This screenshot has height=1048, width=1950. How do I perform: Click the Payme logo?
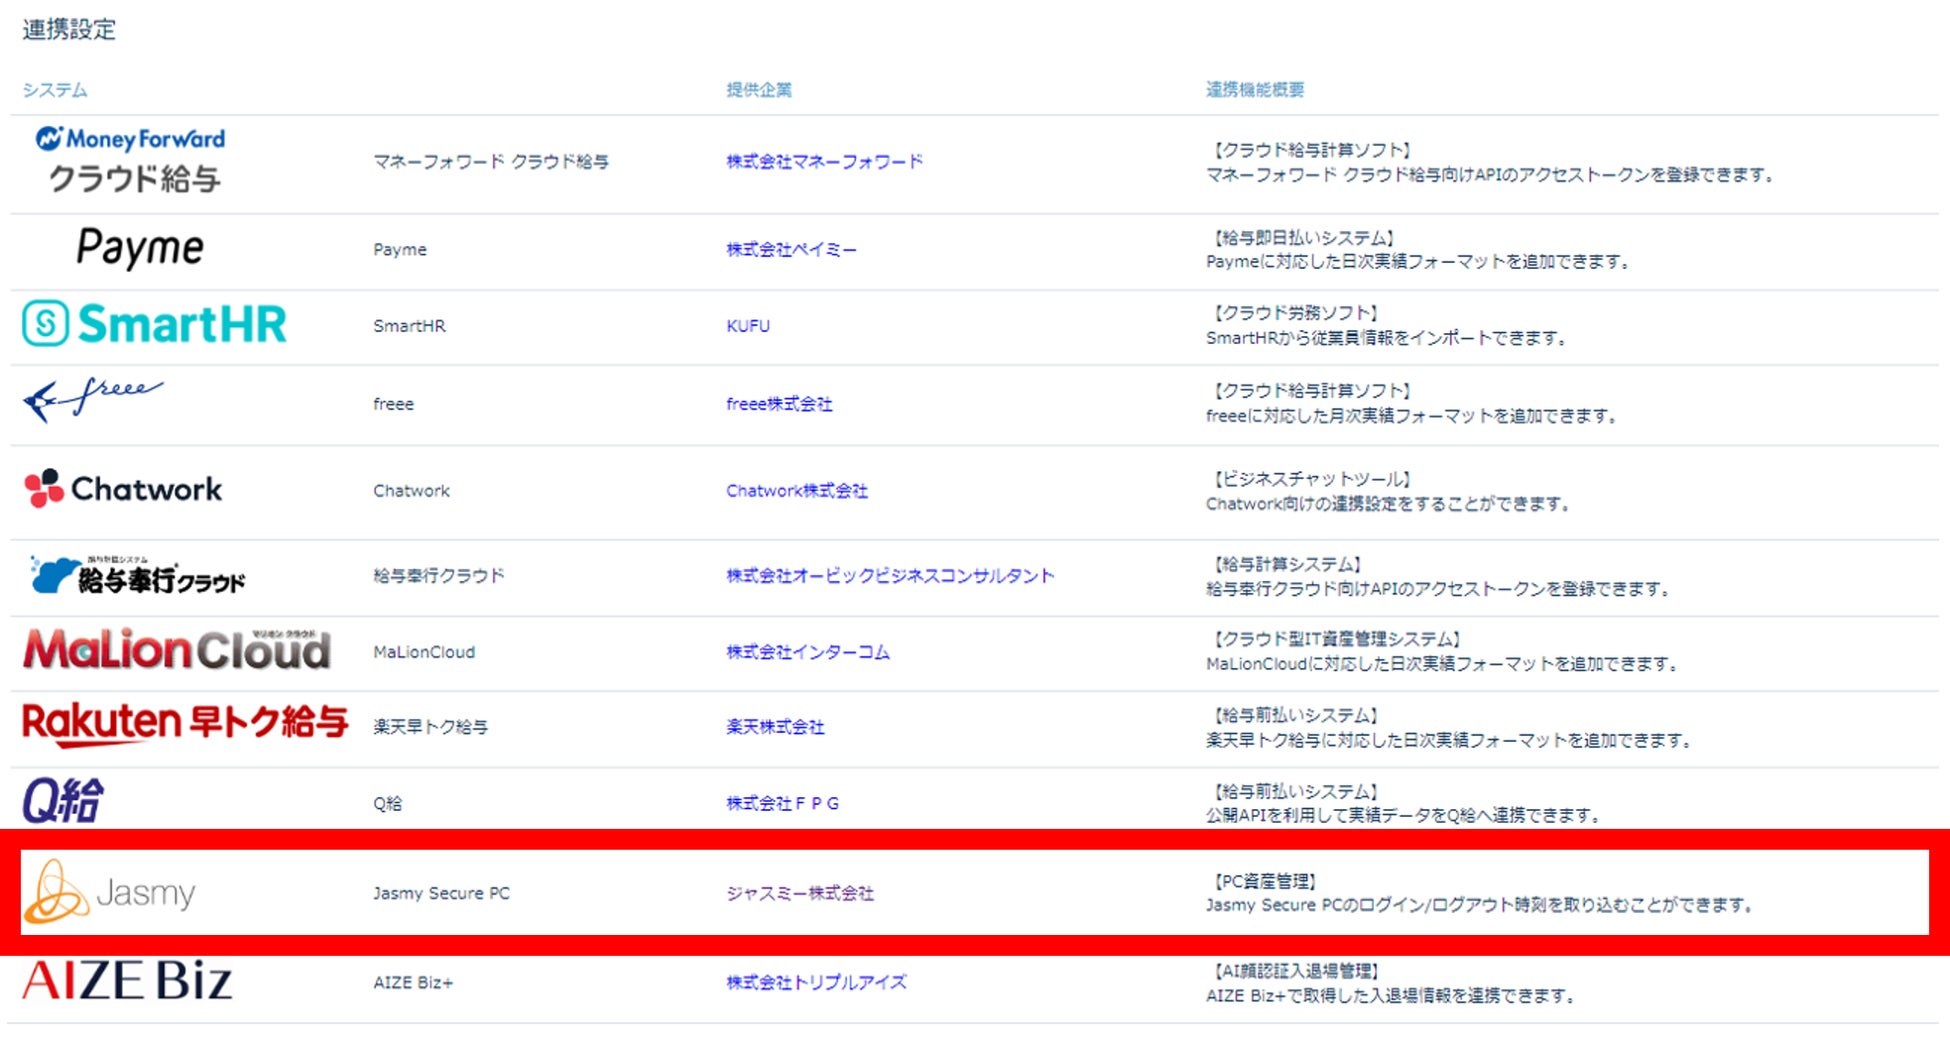[x=140, y=248]
